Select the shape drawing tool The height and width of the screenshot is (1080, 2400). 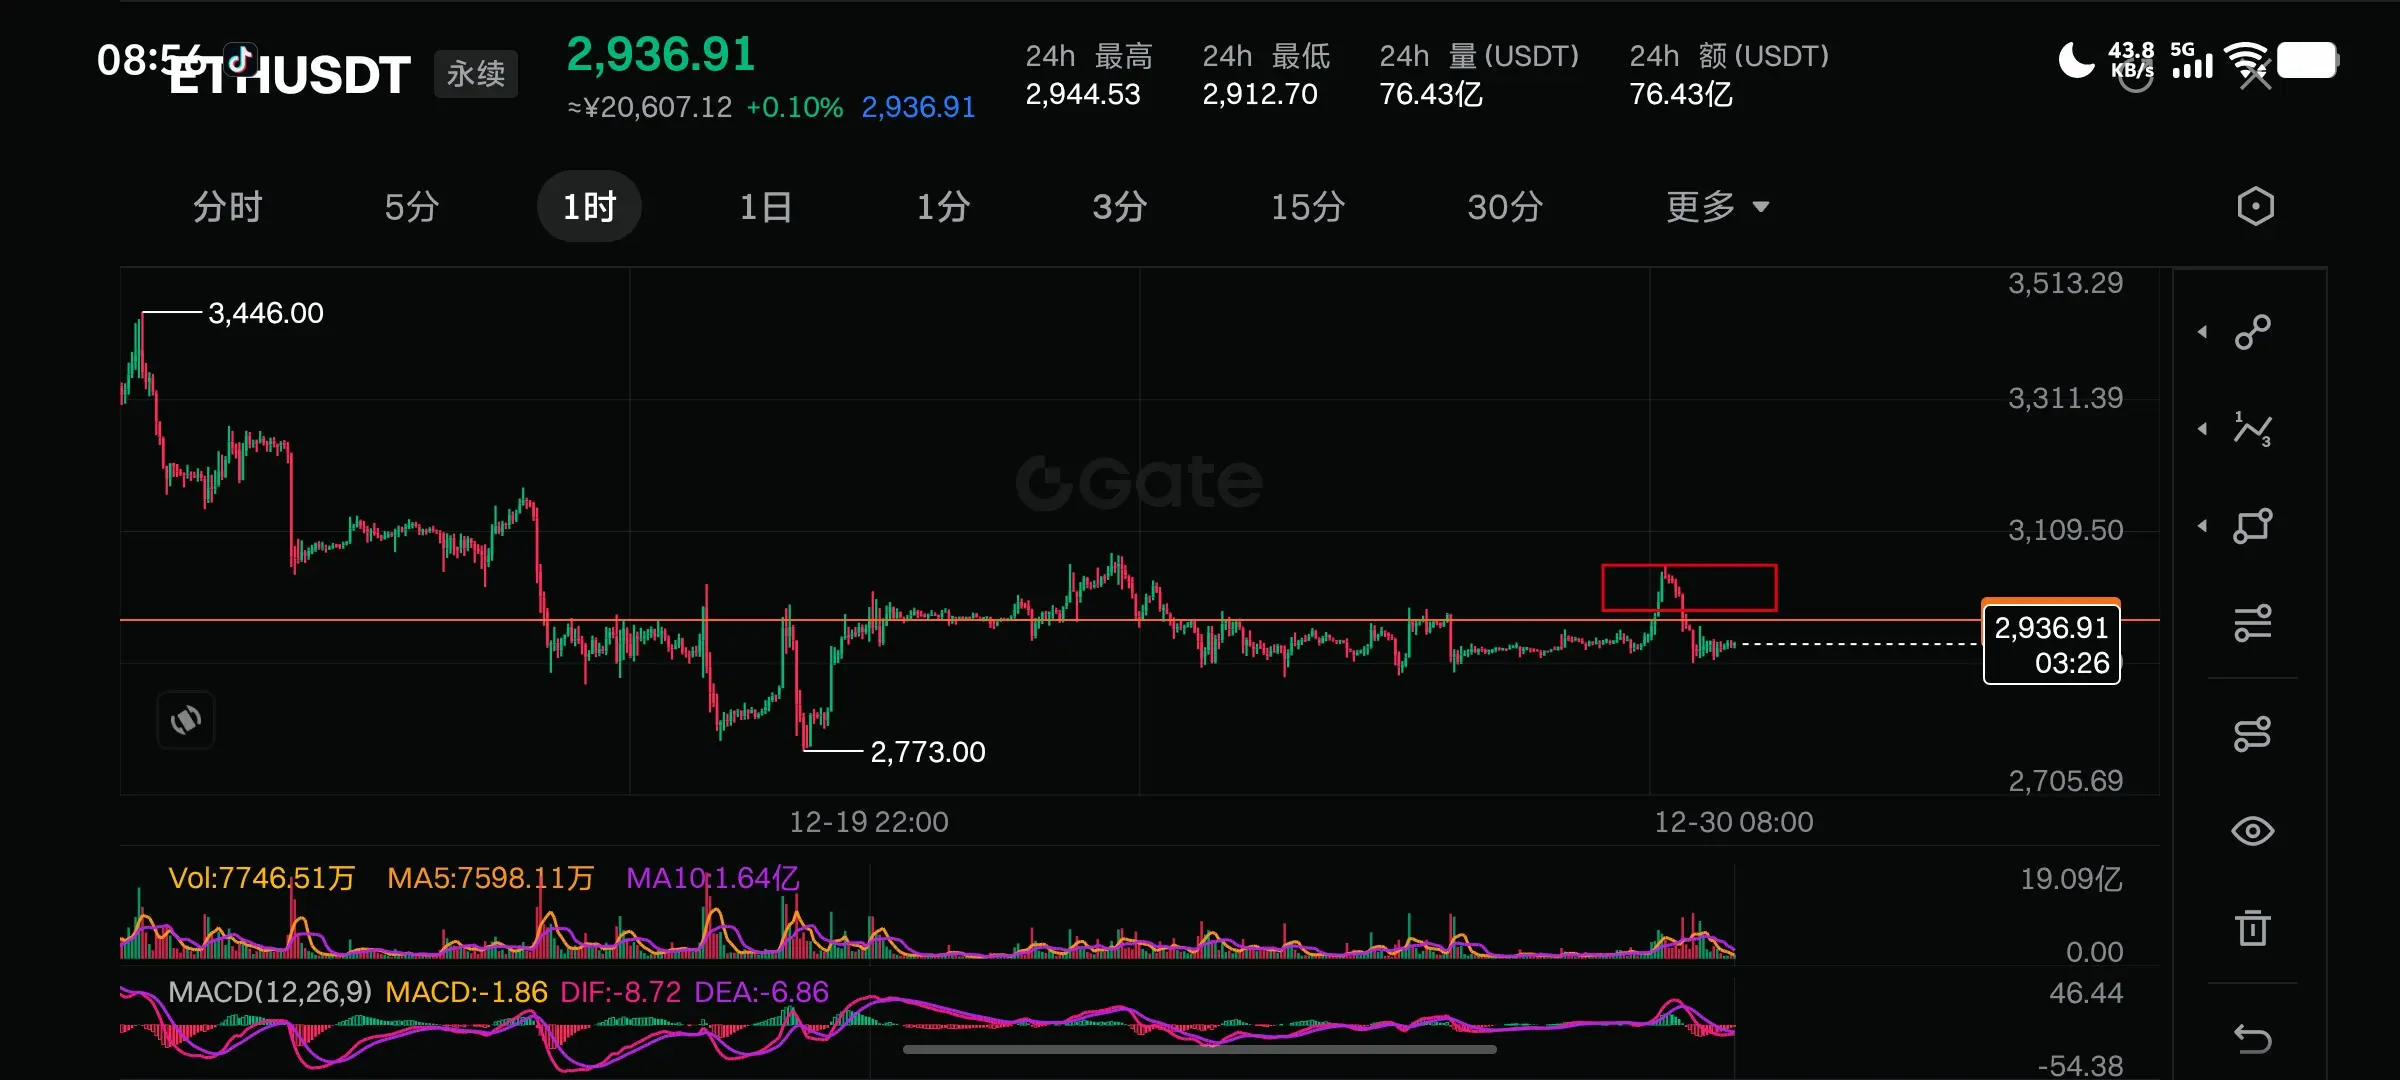(x=2253, y=526)
